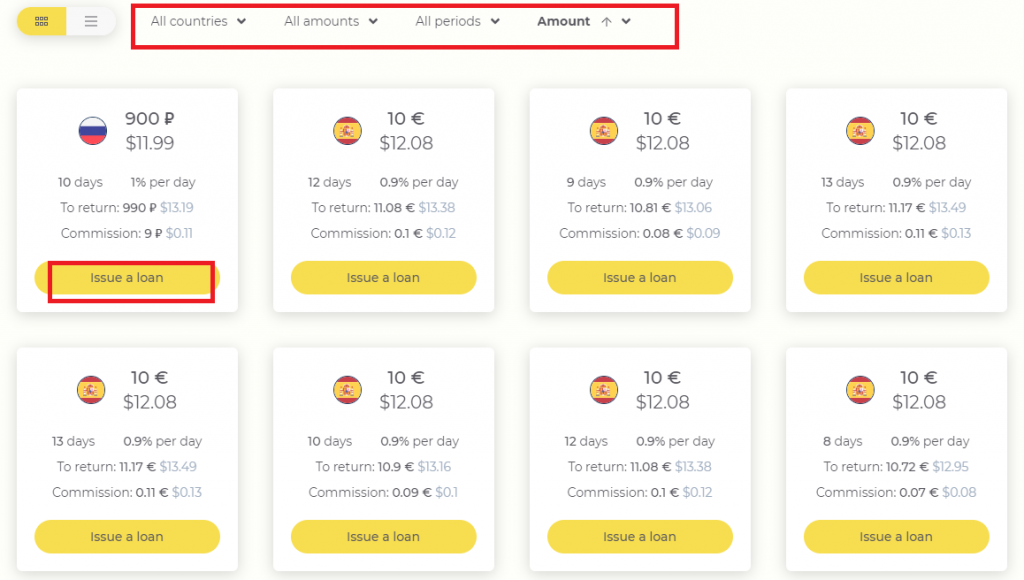Open the All periods dropdown
This screenshot has width=1024, height=580.
click(457, 21)
